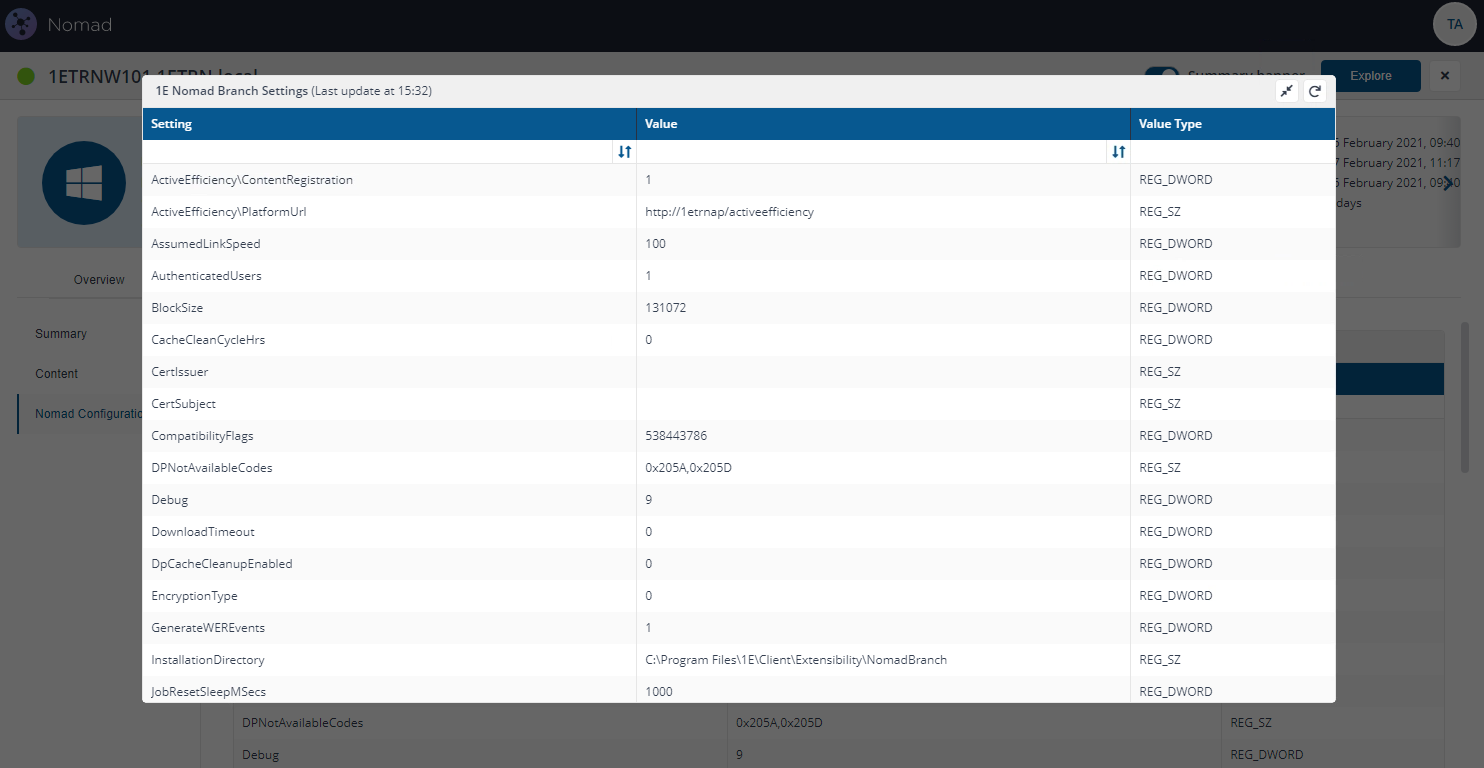Select Content in the side menu
This screenshot has width=1484, height=768.
tap(56, 374)
